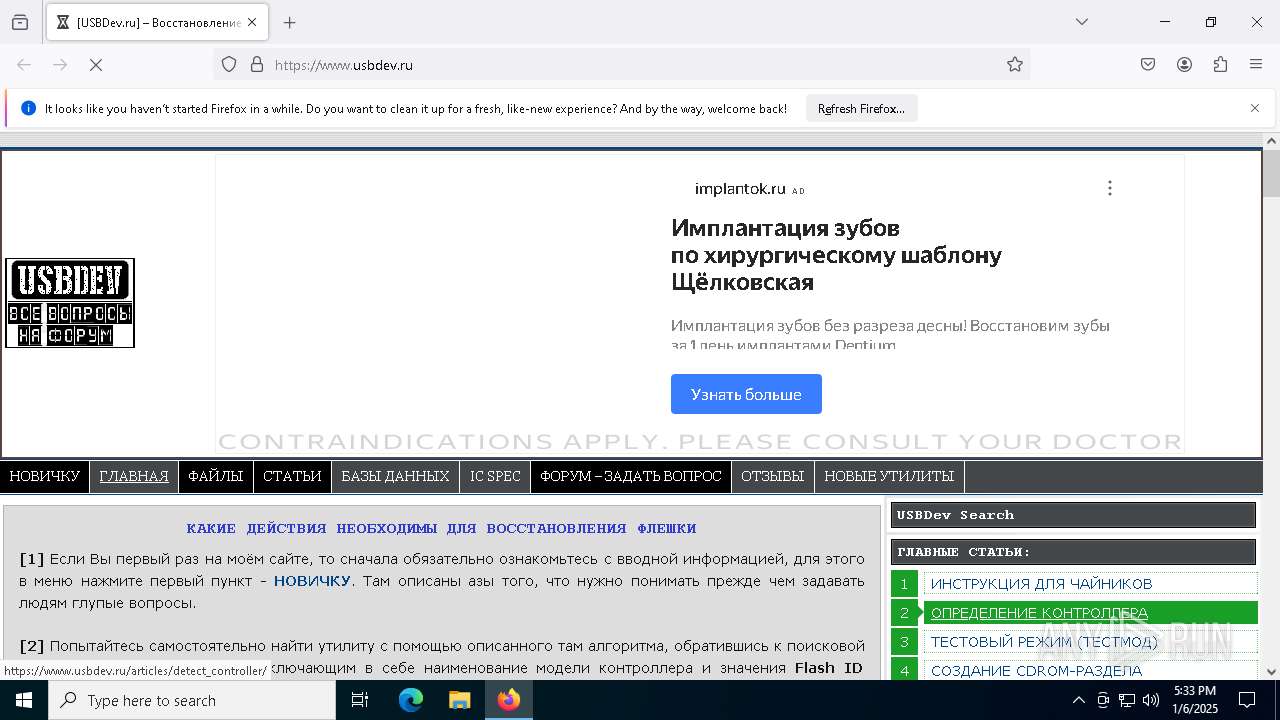
Task: Open the volume speaker tray icon
Action: pos(1151,700)
